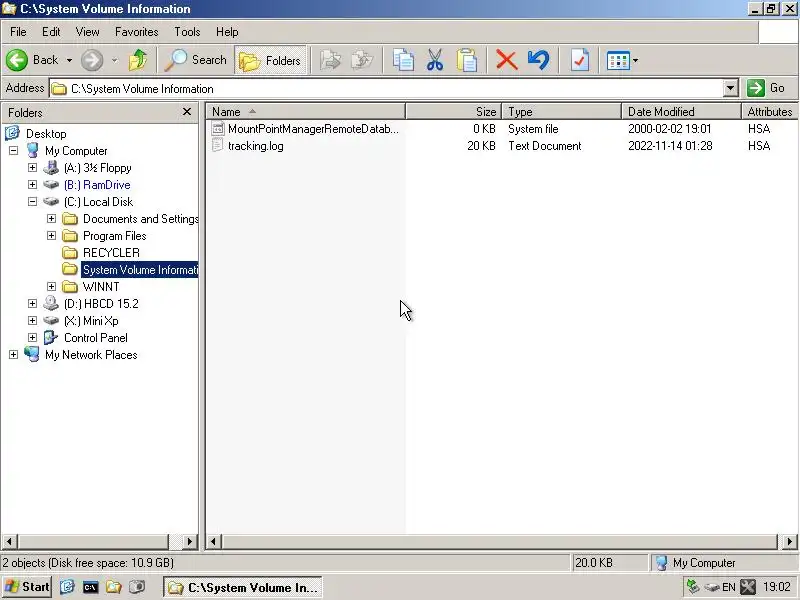
Task: Open the Forward history dropdown arrow
Action: tap(114, 60)
